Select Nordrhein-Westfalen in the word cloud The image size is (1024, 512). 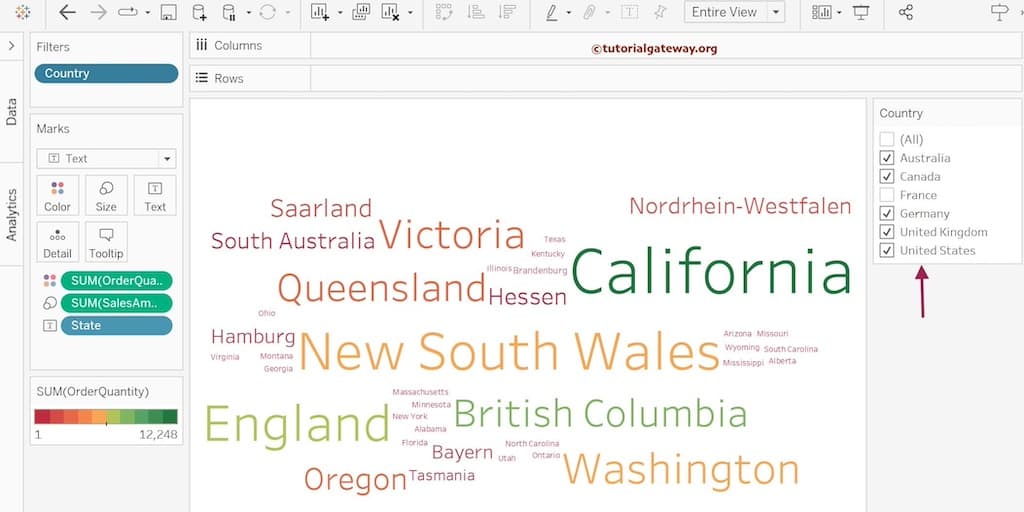(741, 206)
